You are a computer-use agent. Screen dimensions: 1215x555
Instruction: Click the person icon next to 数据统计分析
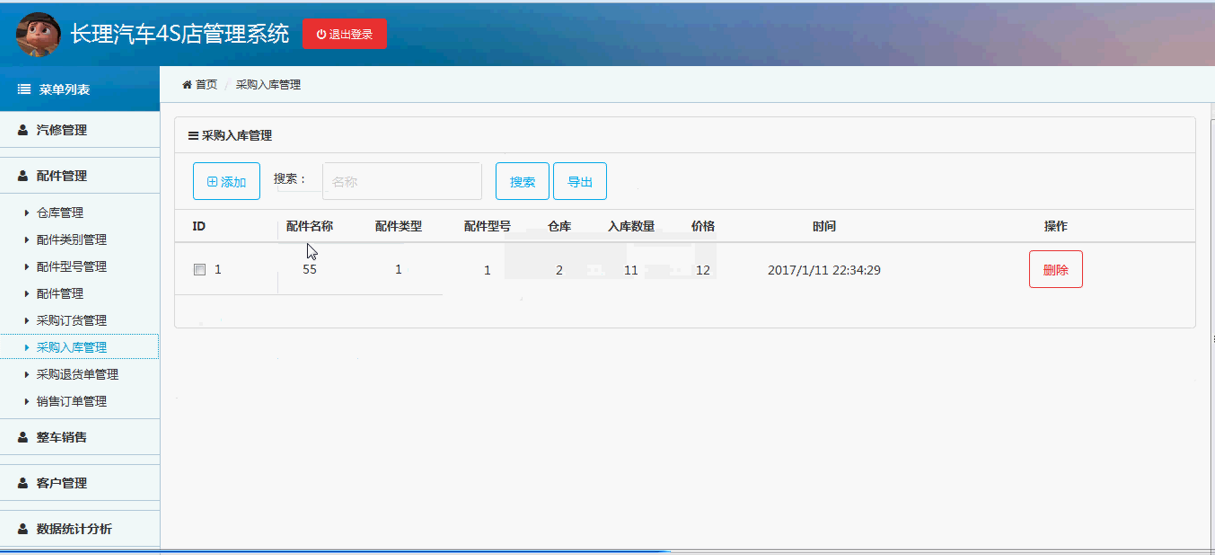coord(23,529)
